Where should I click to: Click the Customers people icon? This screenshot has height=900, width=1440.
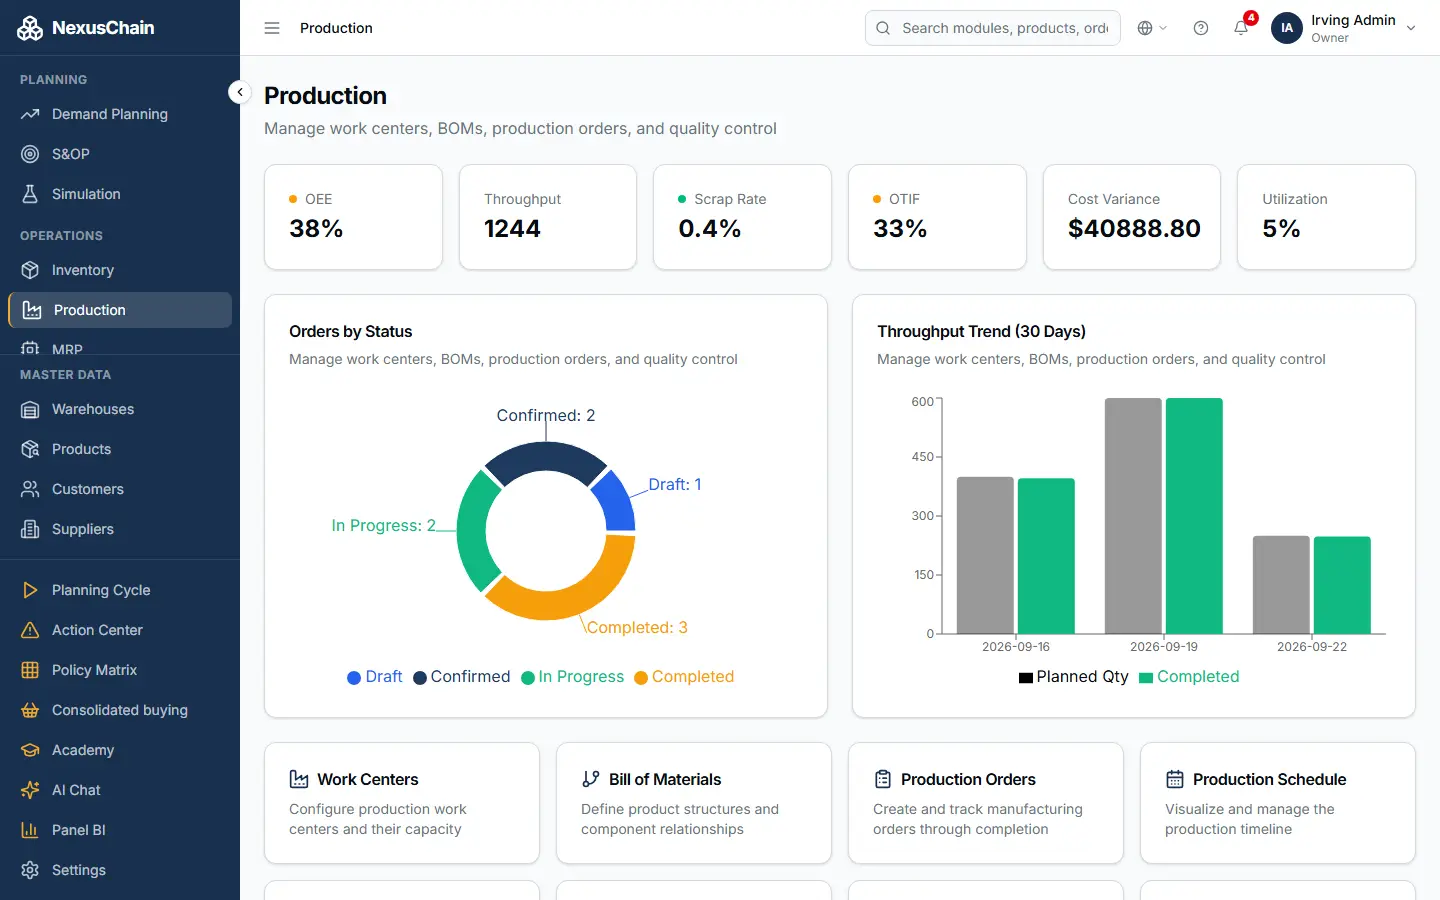[30, 489]
